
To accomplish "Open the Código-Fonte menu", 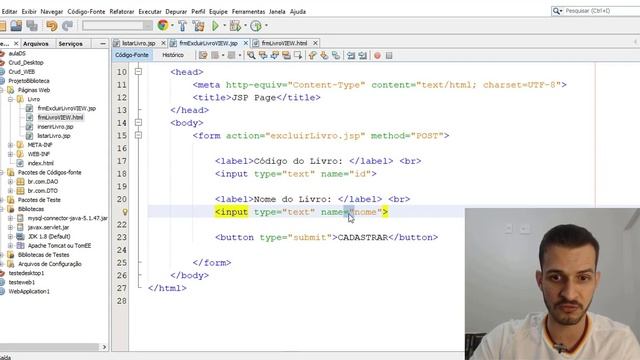I will tap(86, 11).
